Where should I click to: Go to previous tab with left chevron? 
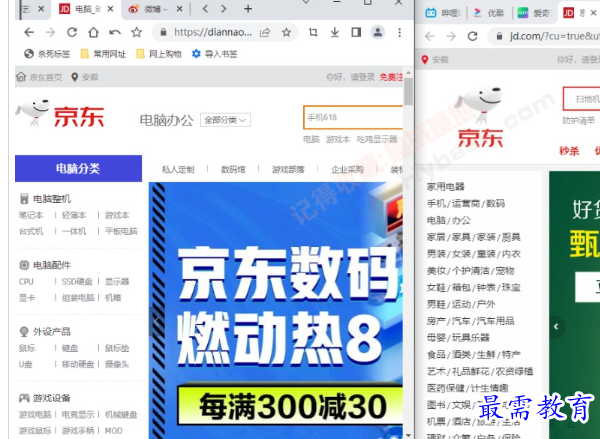[205, 8]
